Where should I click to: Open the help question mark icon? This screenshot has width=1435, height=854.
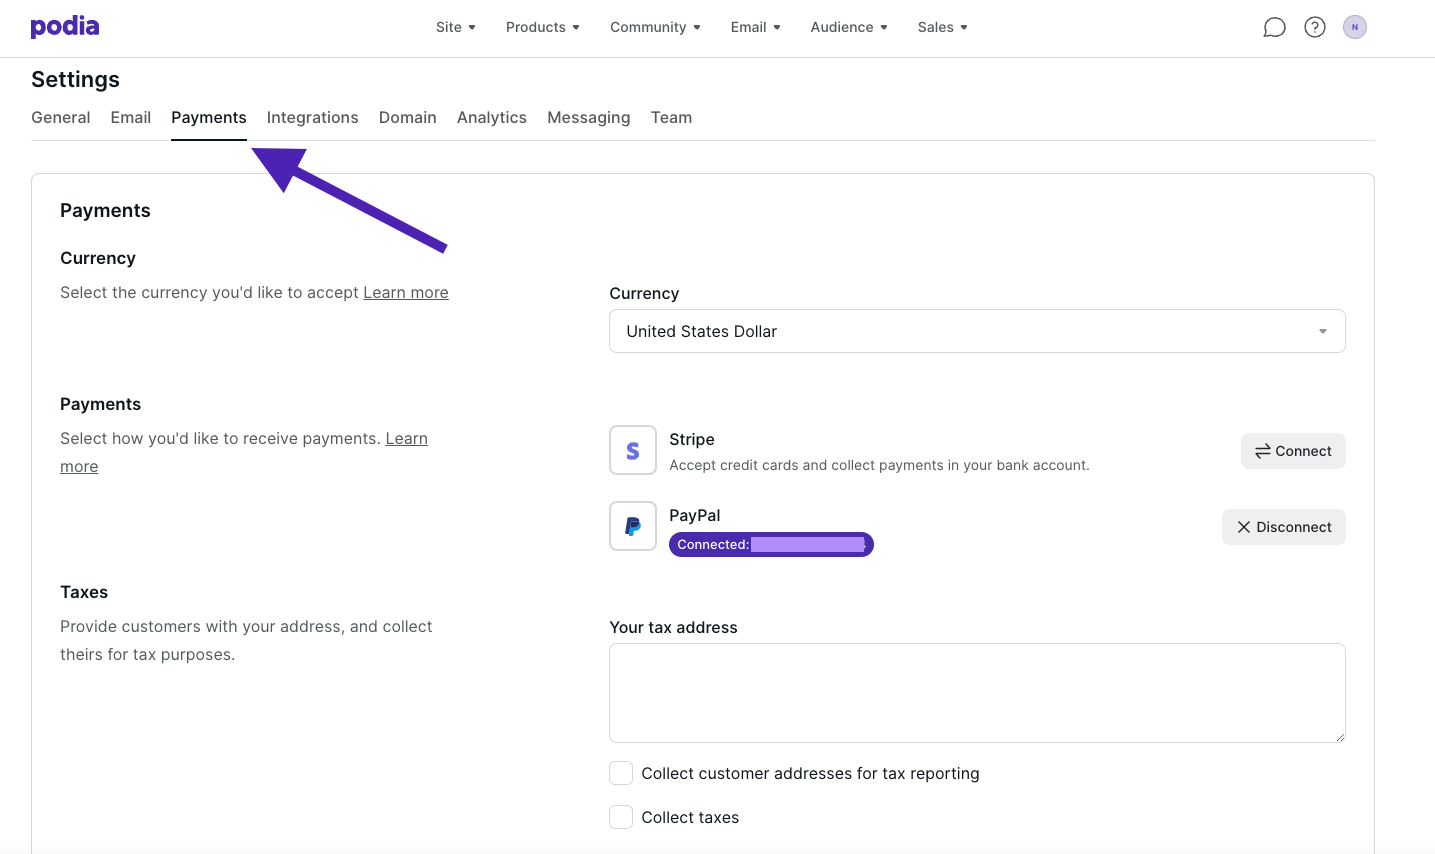coord(1315,27)
